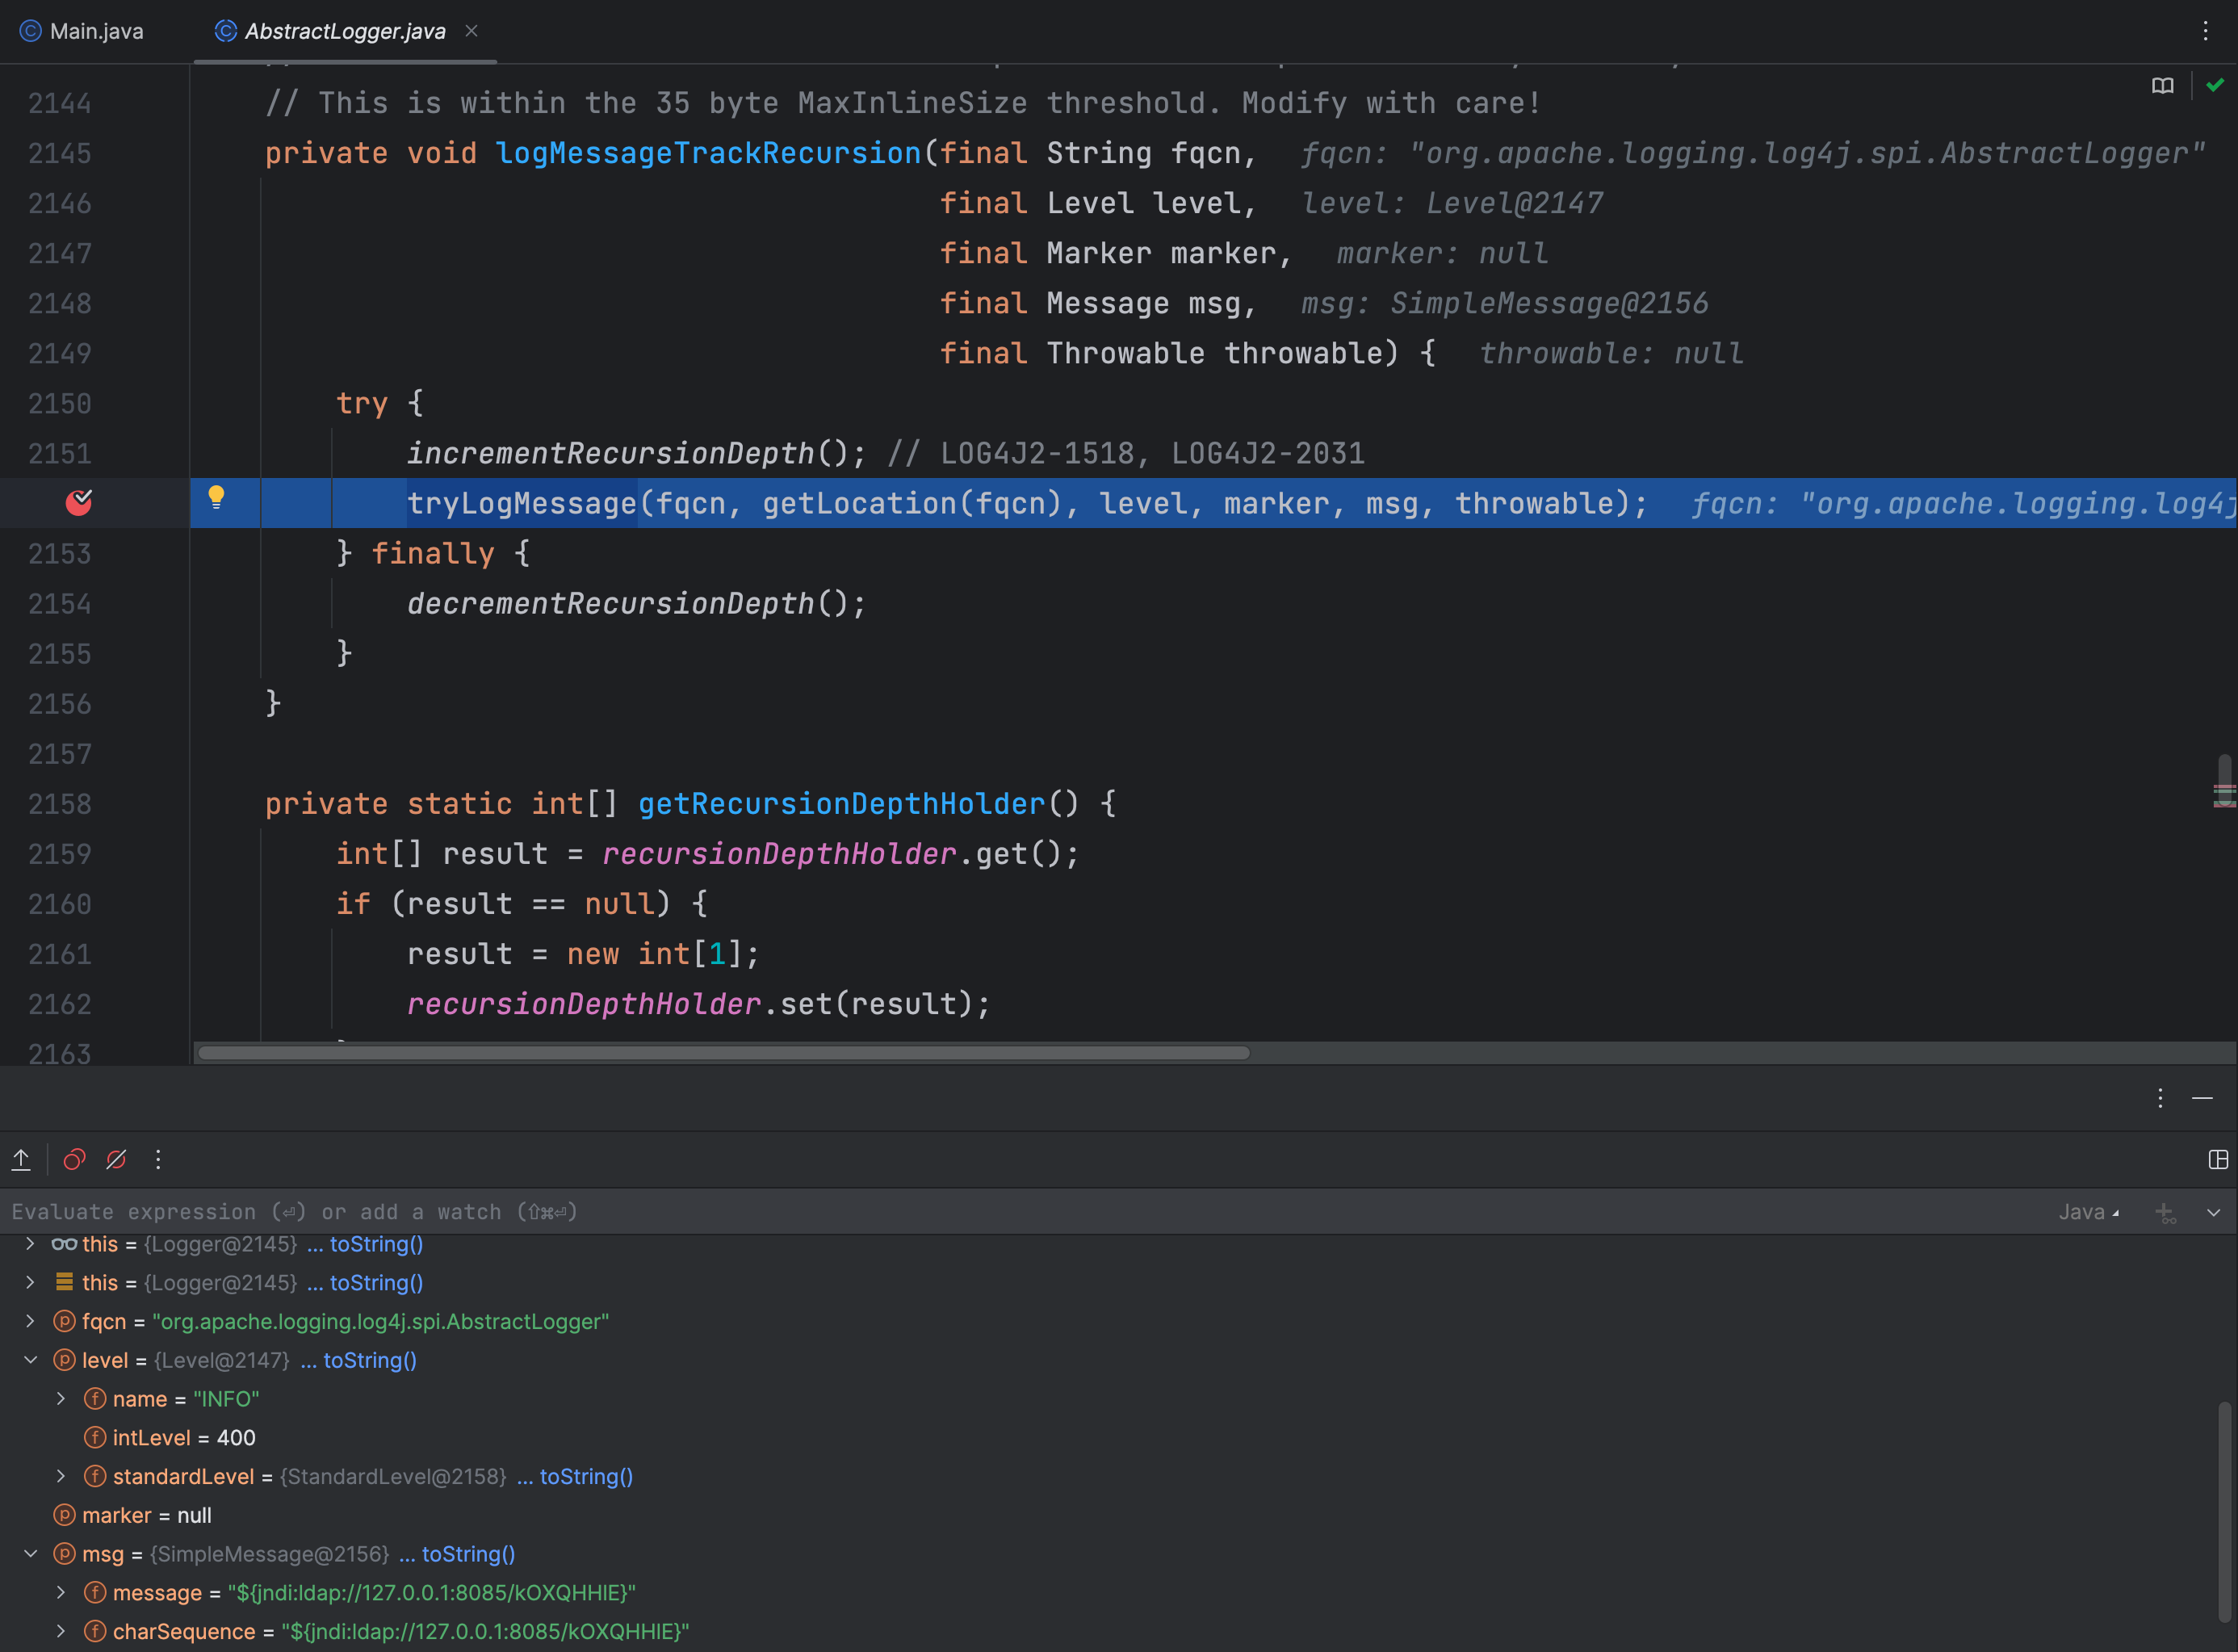Viewport: 2238px width, 1652px height.
Task: Click the vertical editor scrollbar thumb
Action: point(2225,780)
